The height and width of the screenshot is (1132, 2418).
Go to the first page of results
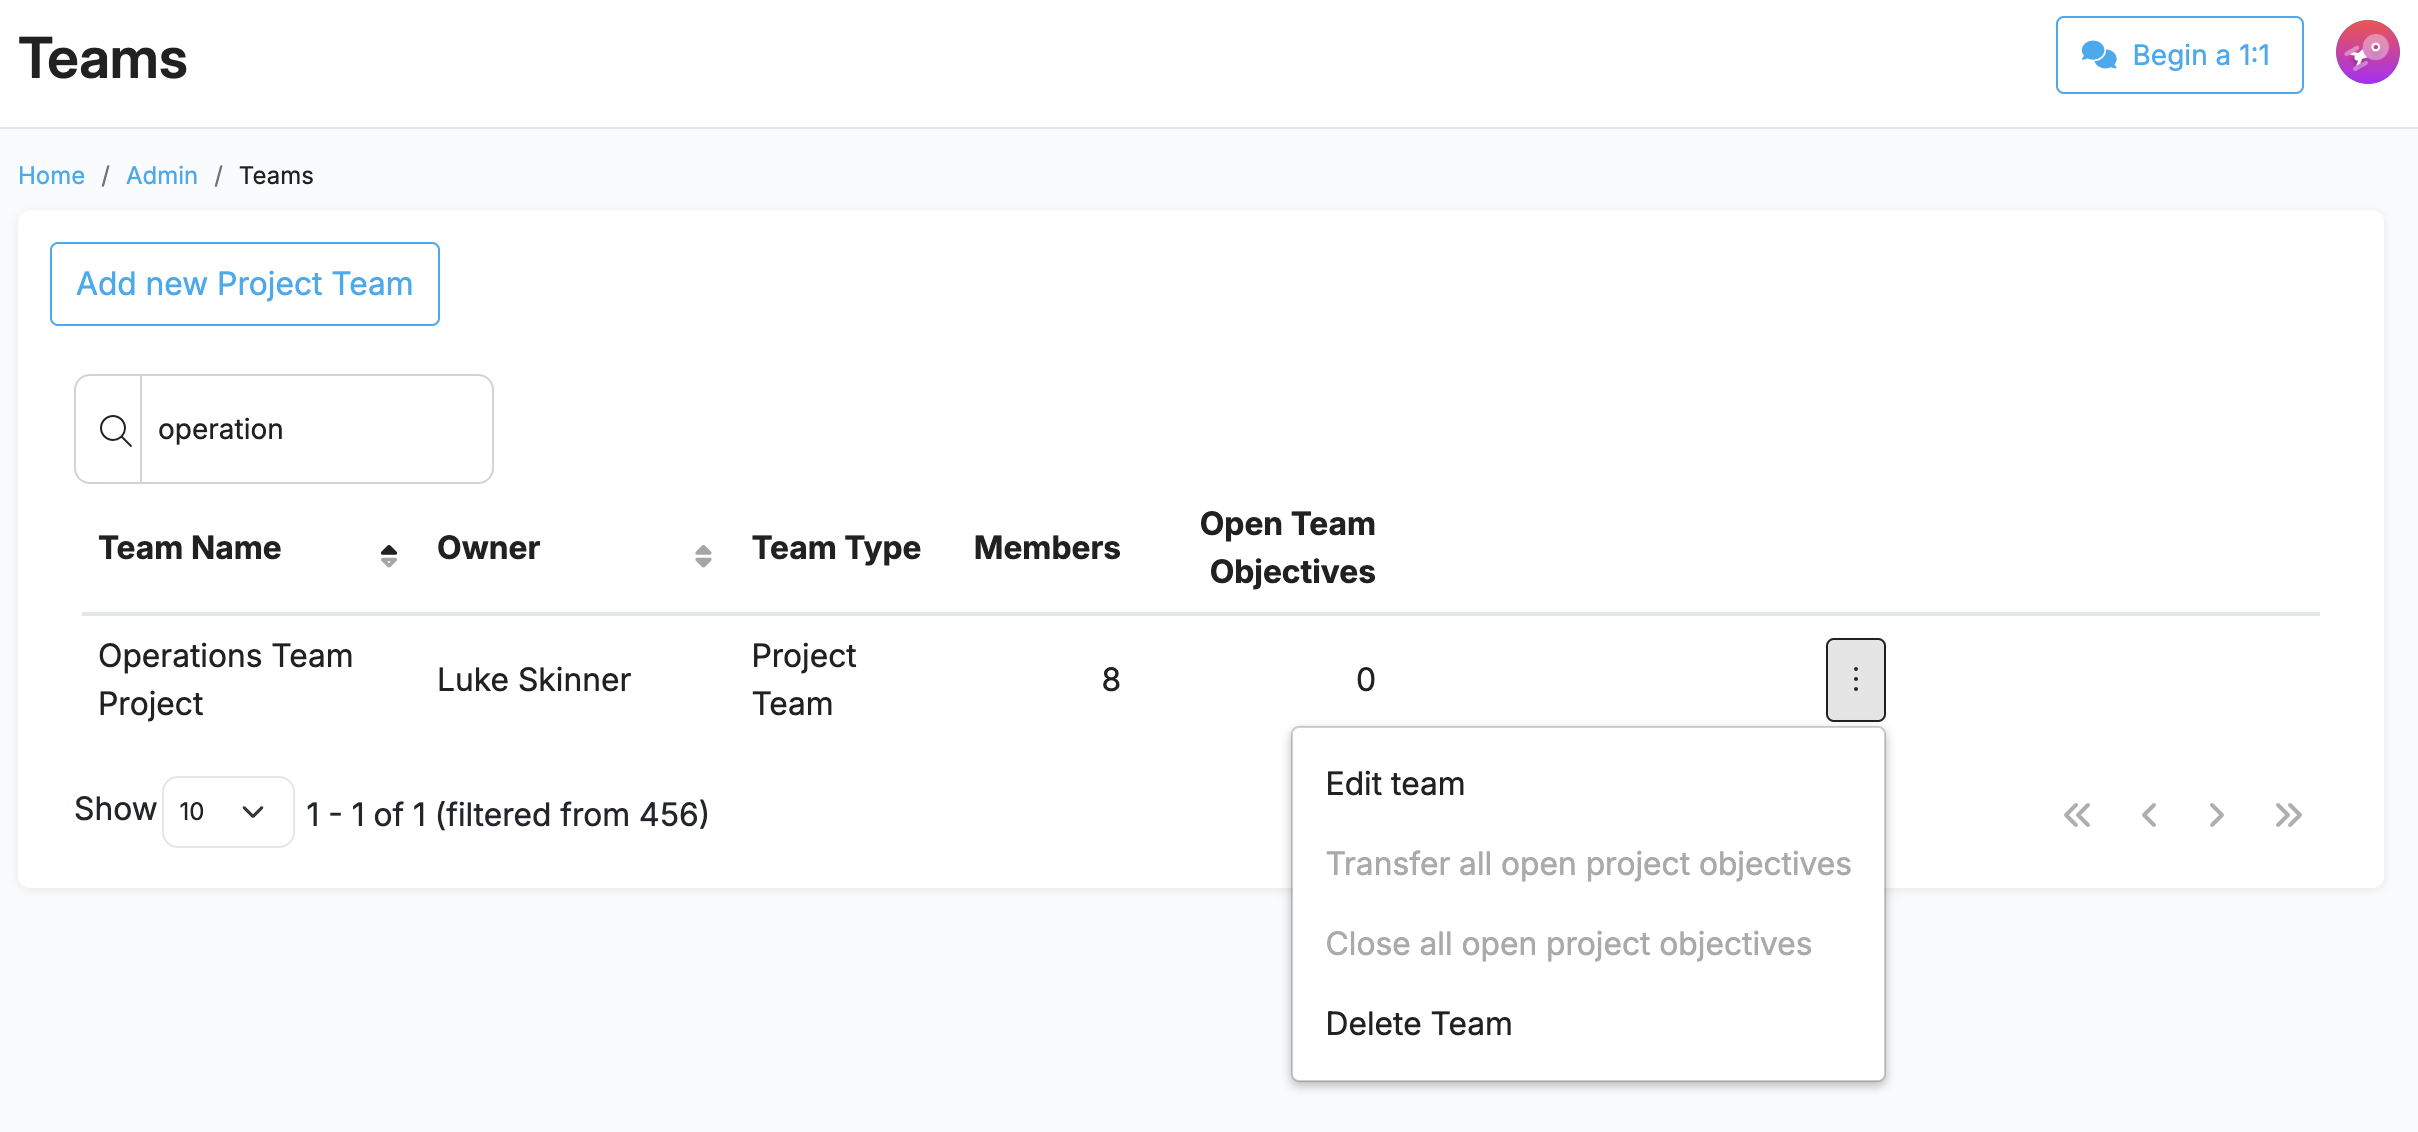[2077, 815]
